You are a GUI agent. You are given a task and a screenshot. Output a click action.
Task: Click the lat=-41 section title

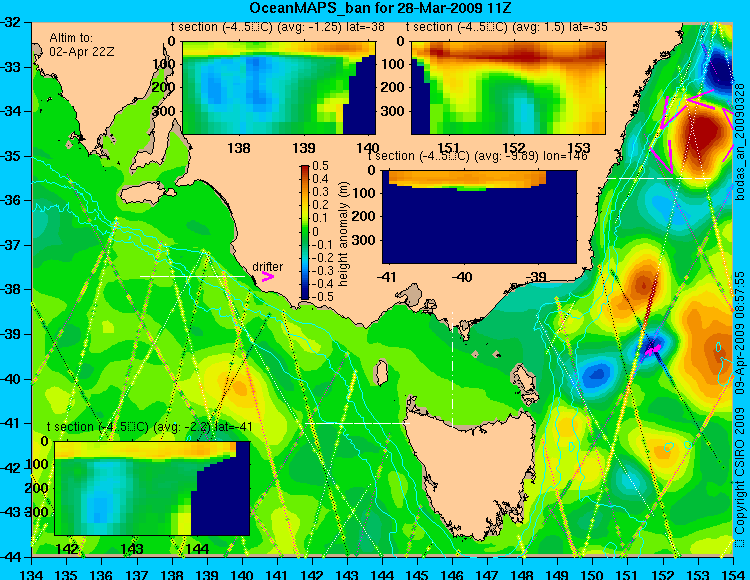(150, 427)
